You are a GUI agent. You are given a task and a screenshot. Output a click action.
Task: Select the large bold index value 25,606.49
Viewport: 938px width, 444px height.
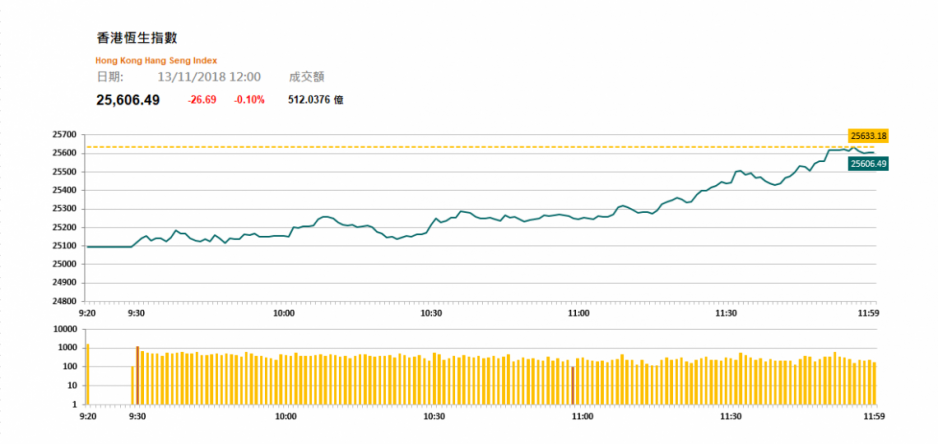pos(128,100)
